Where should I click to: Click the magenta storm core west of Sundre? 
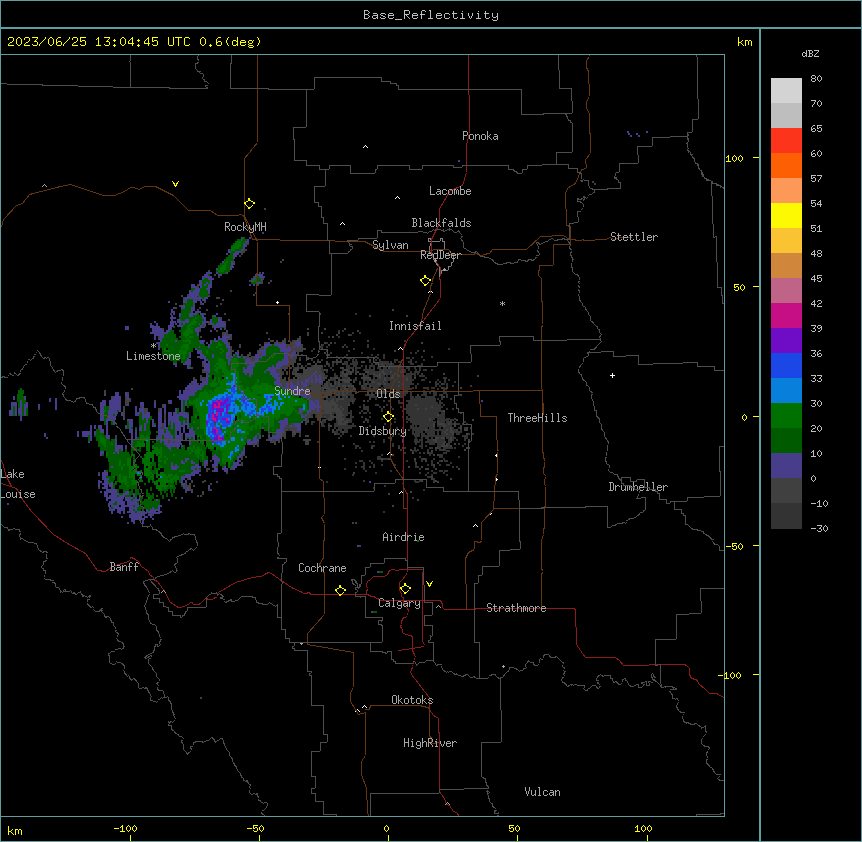[x=218, y=417]
